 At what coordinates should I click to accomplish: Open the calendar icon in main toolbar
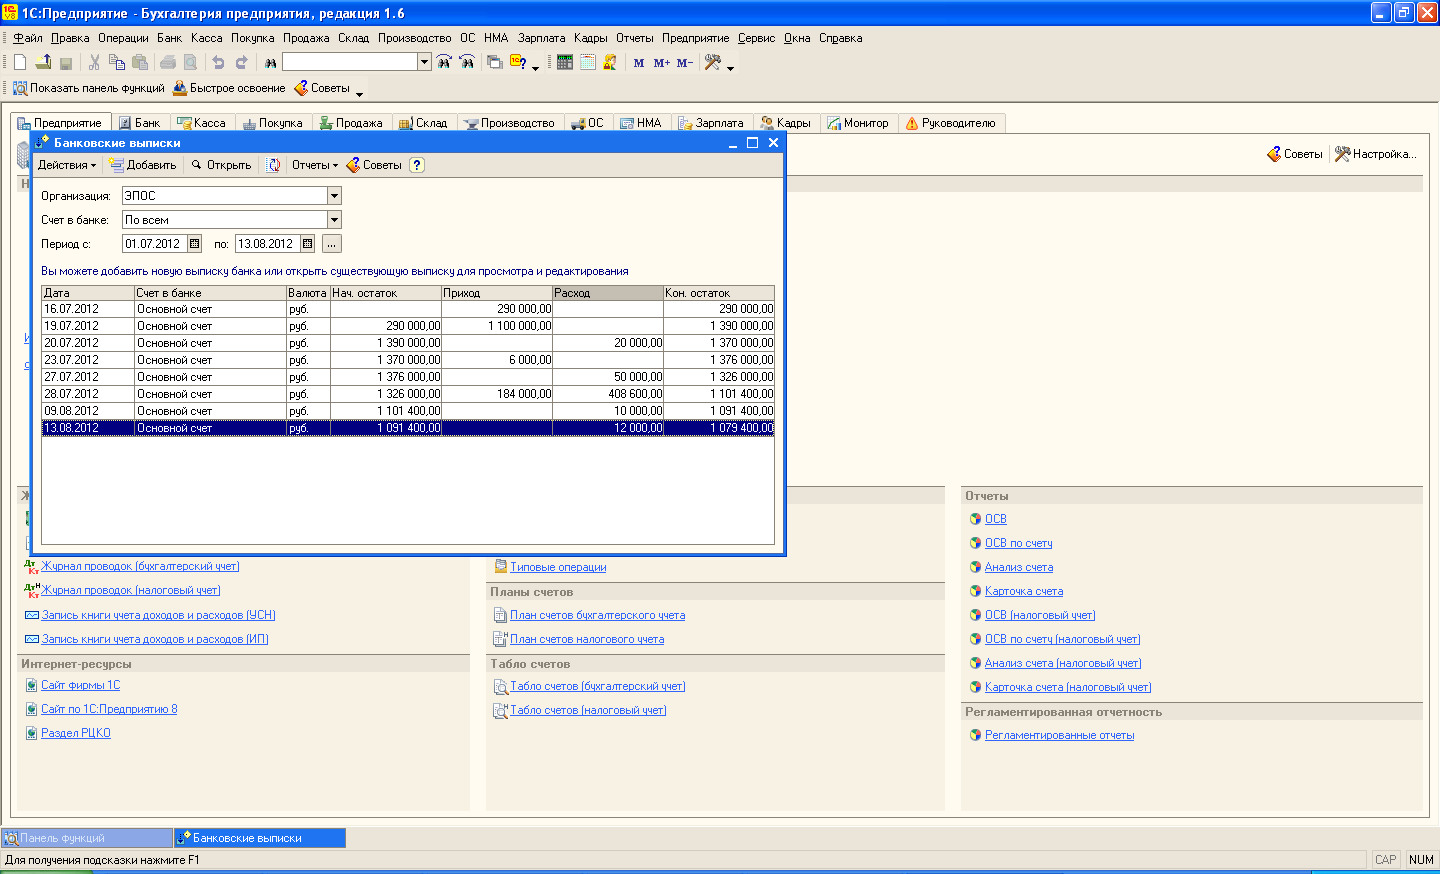click(588, 62)
